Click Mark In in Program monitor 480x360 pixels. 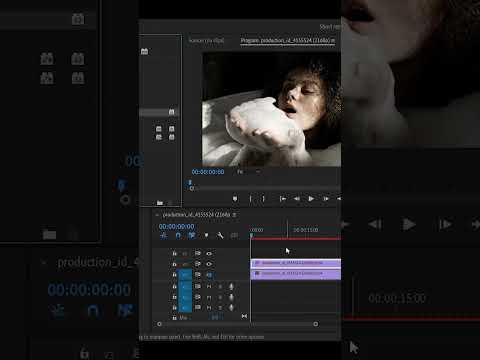[x=250, y=199]
